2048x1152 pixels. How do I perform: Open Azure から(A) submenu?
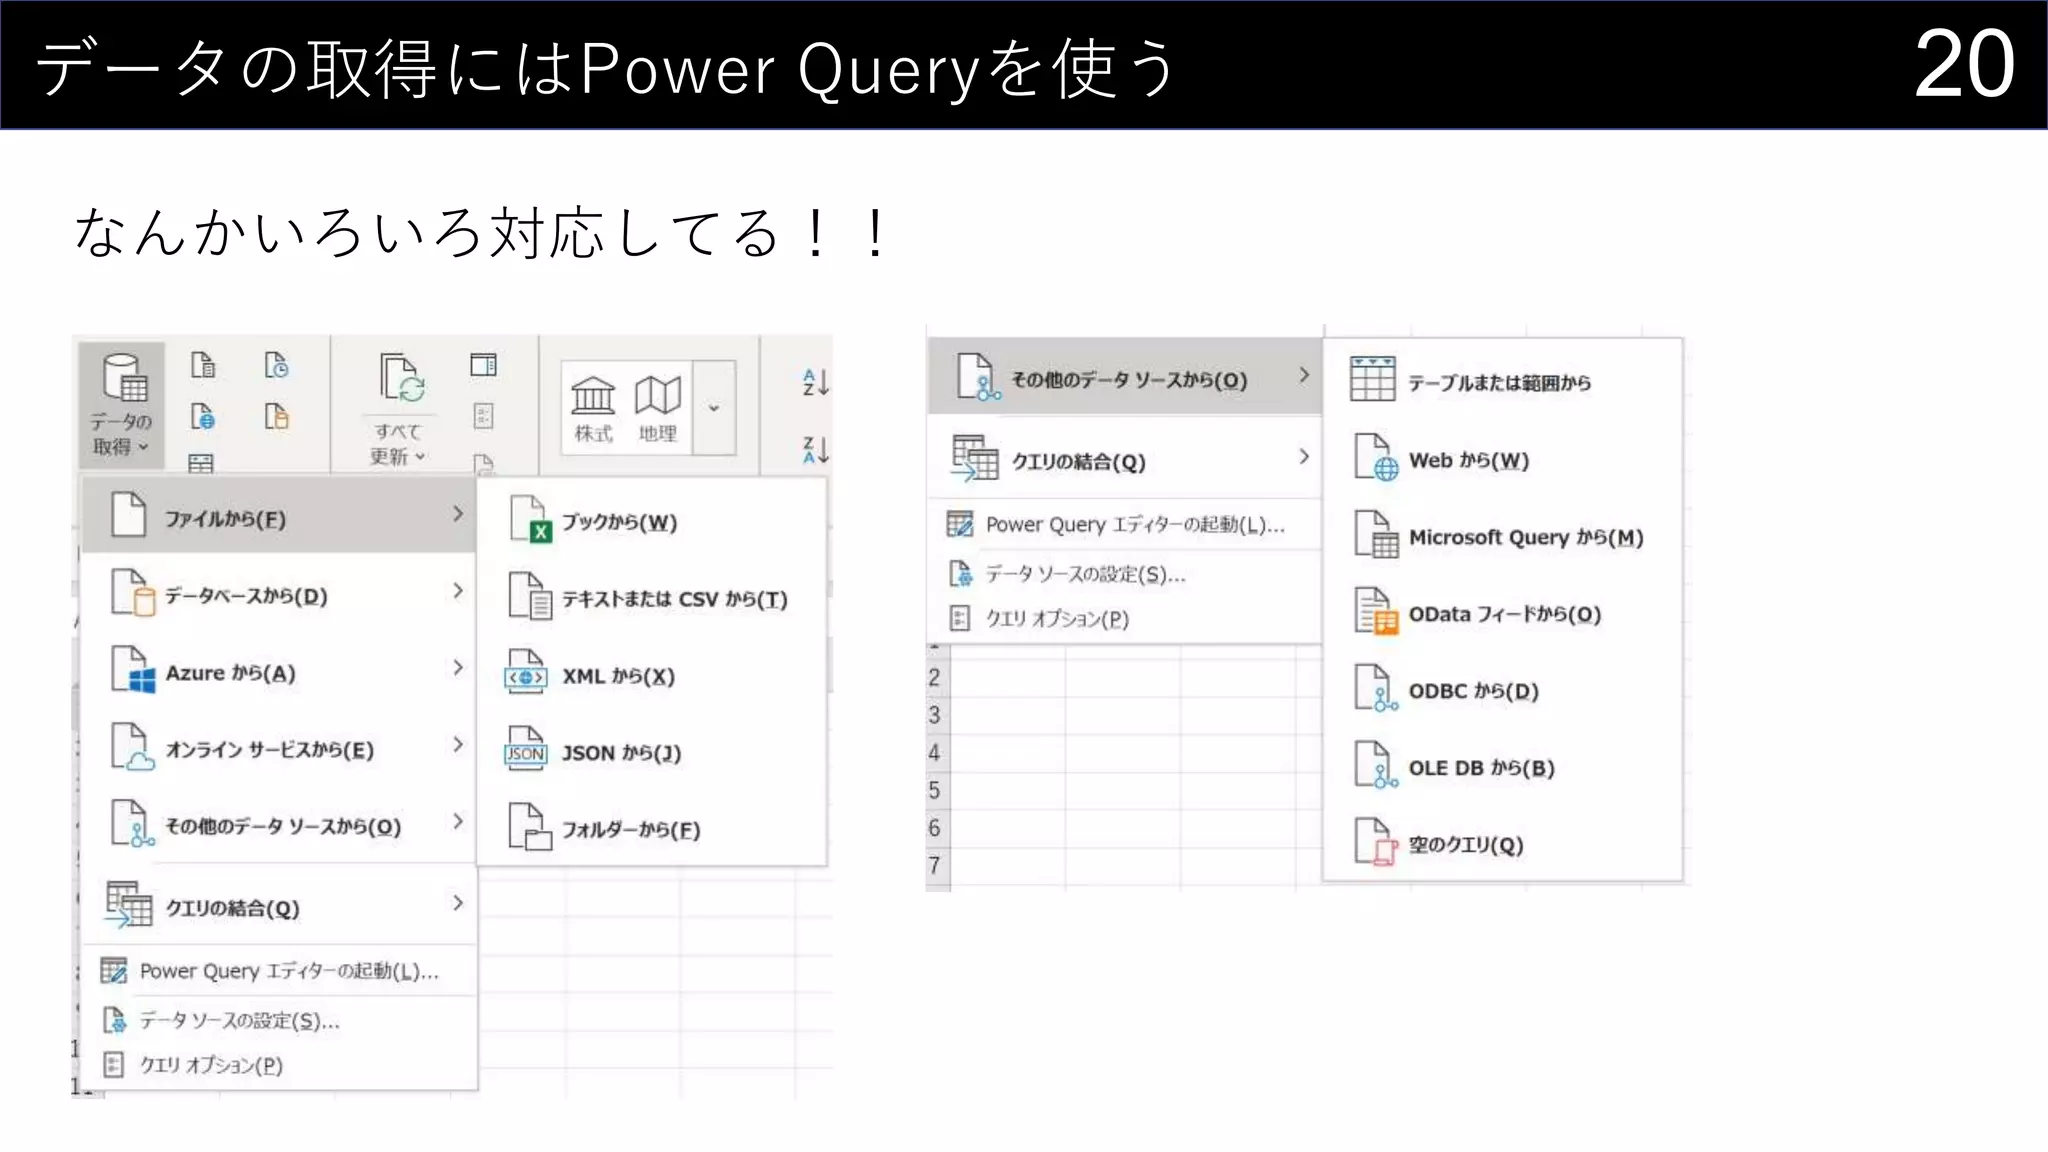(x=279, y=671)
